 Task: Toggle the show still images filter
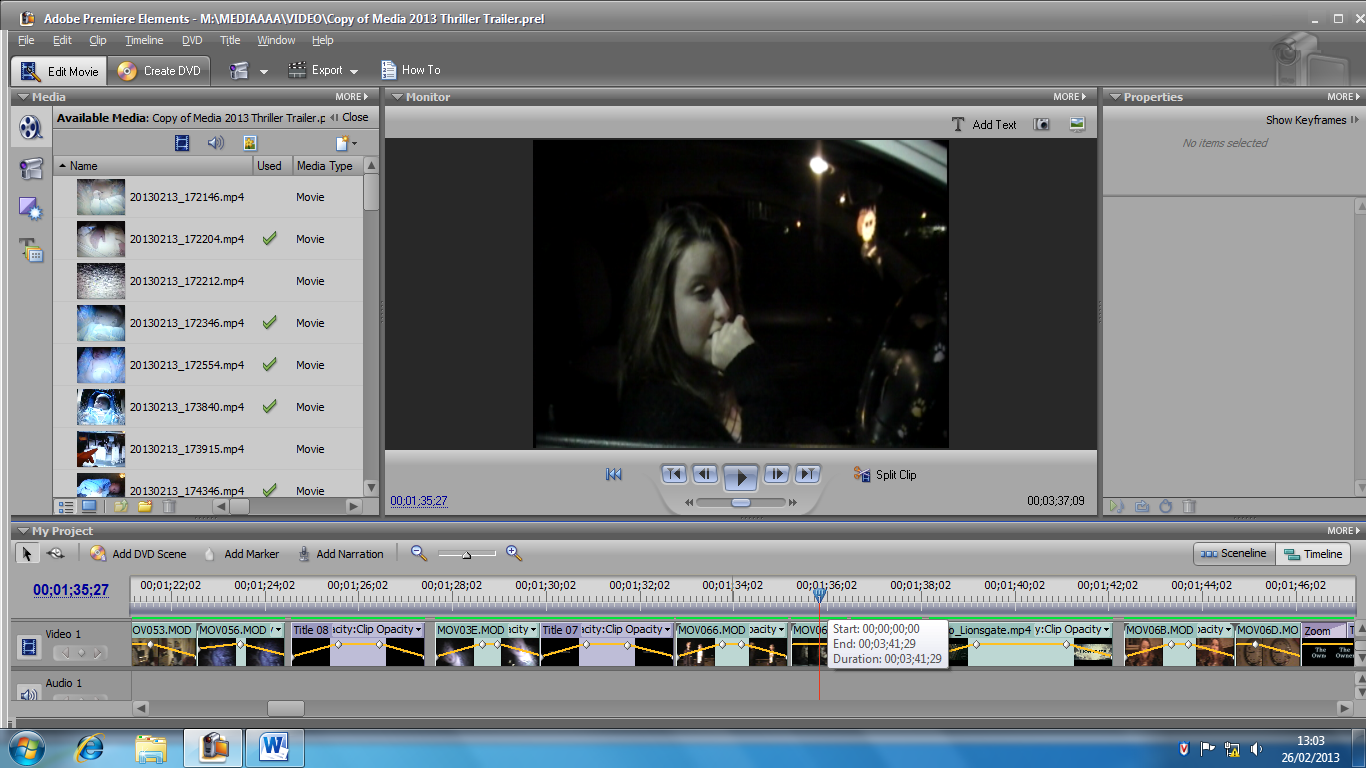pyautogui.click(x=249, y=143)
